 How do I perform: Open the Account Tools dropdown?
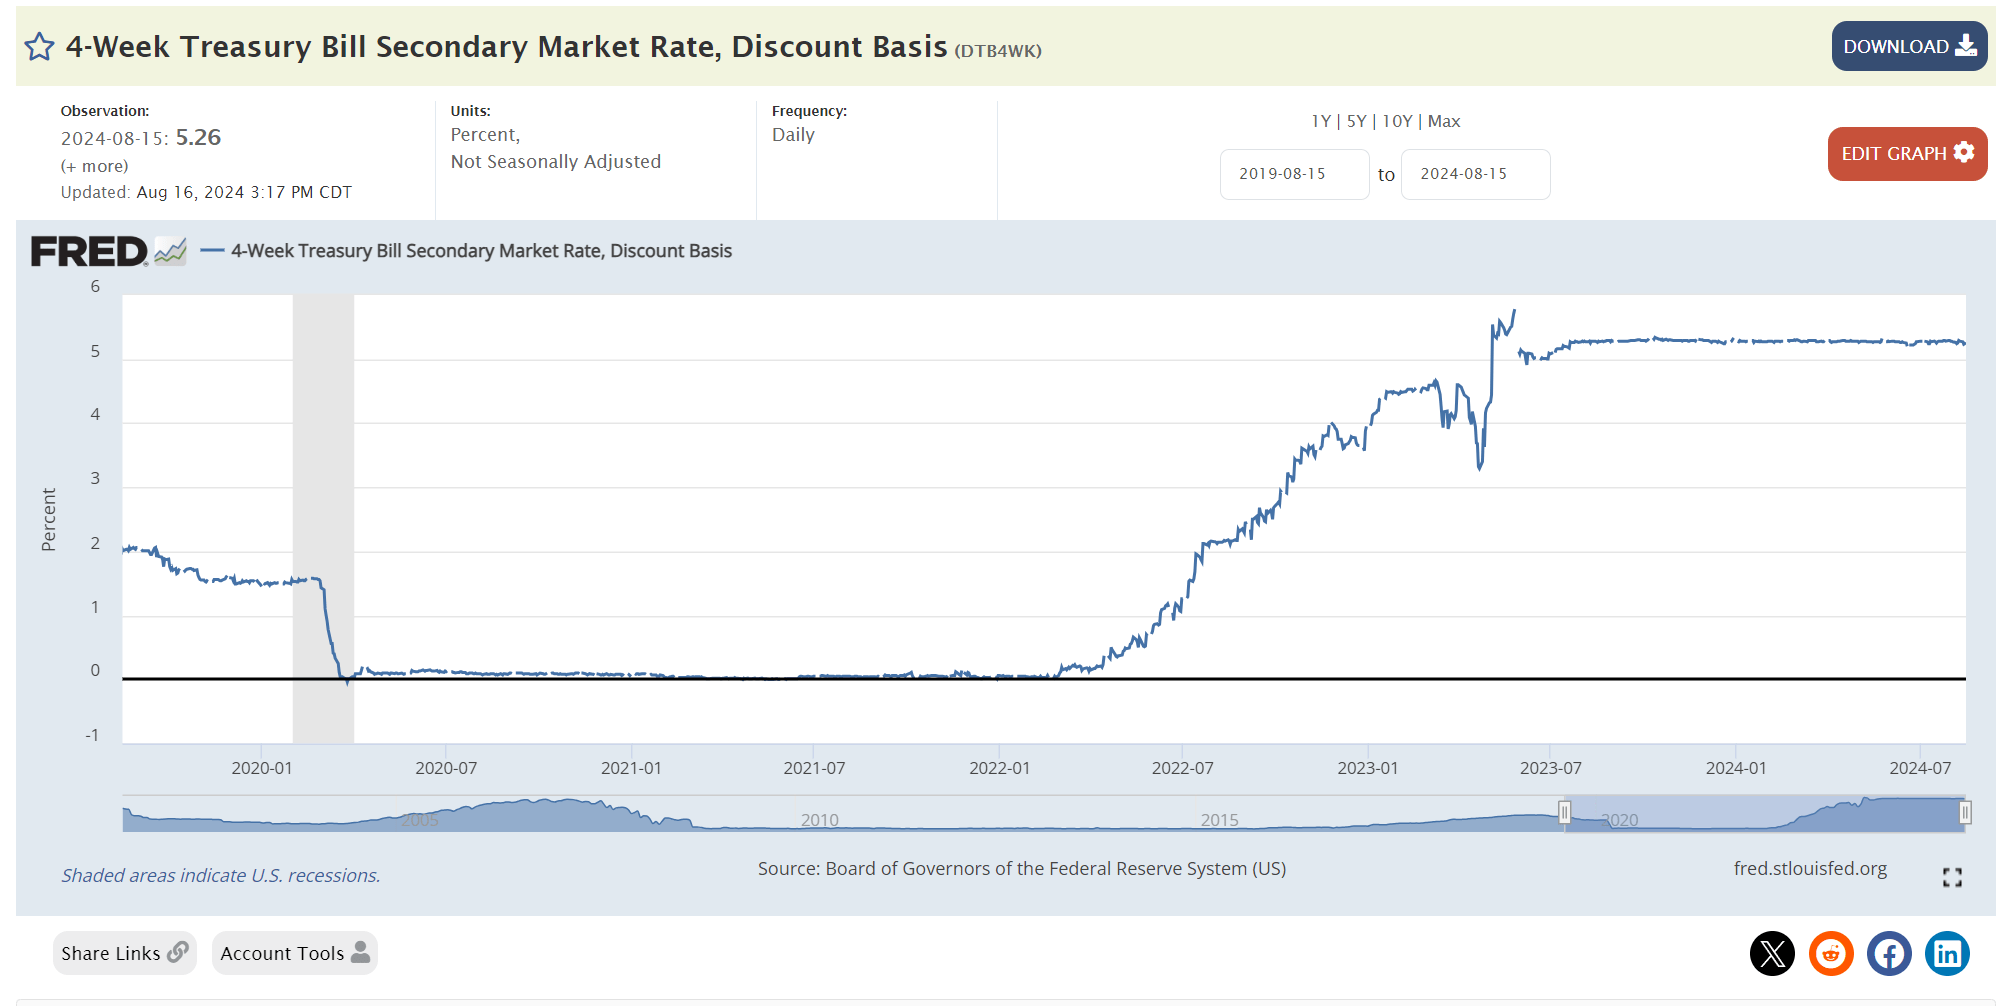[294, 953]
